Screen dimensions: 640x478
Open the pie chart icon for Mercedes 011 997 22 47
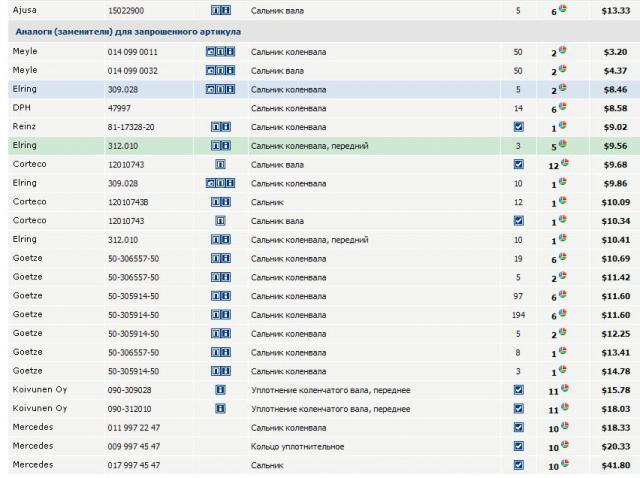click(x=565, y=426)
